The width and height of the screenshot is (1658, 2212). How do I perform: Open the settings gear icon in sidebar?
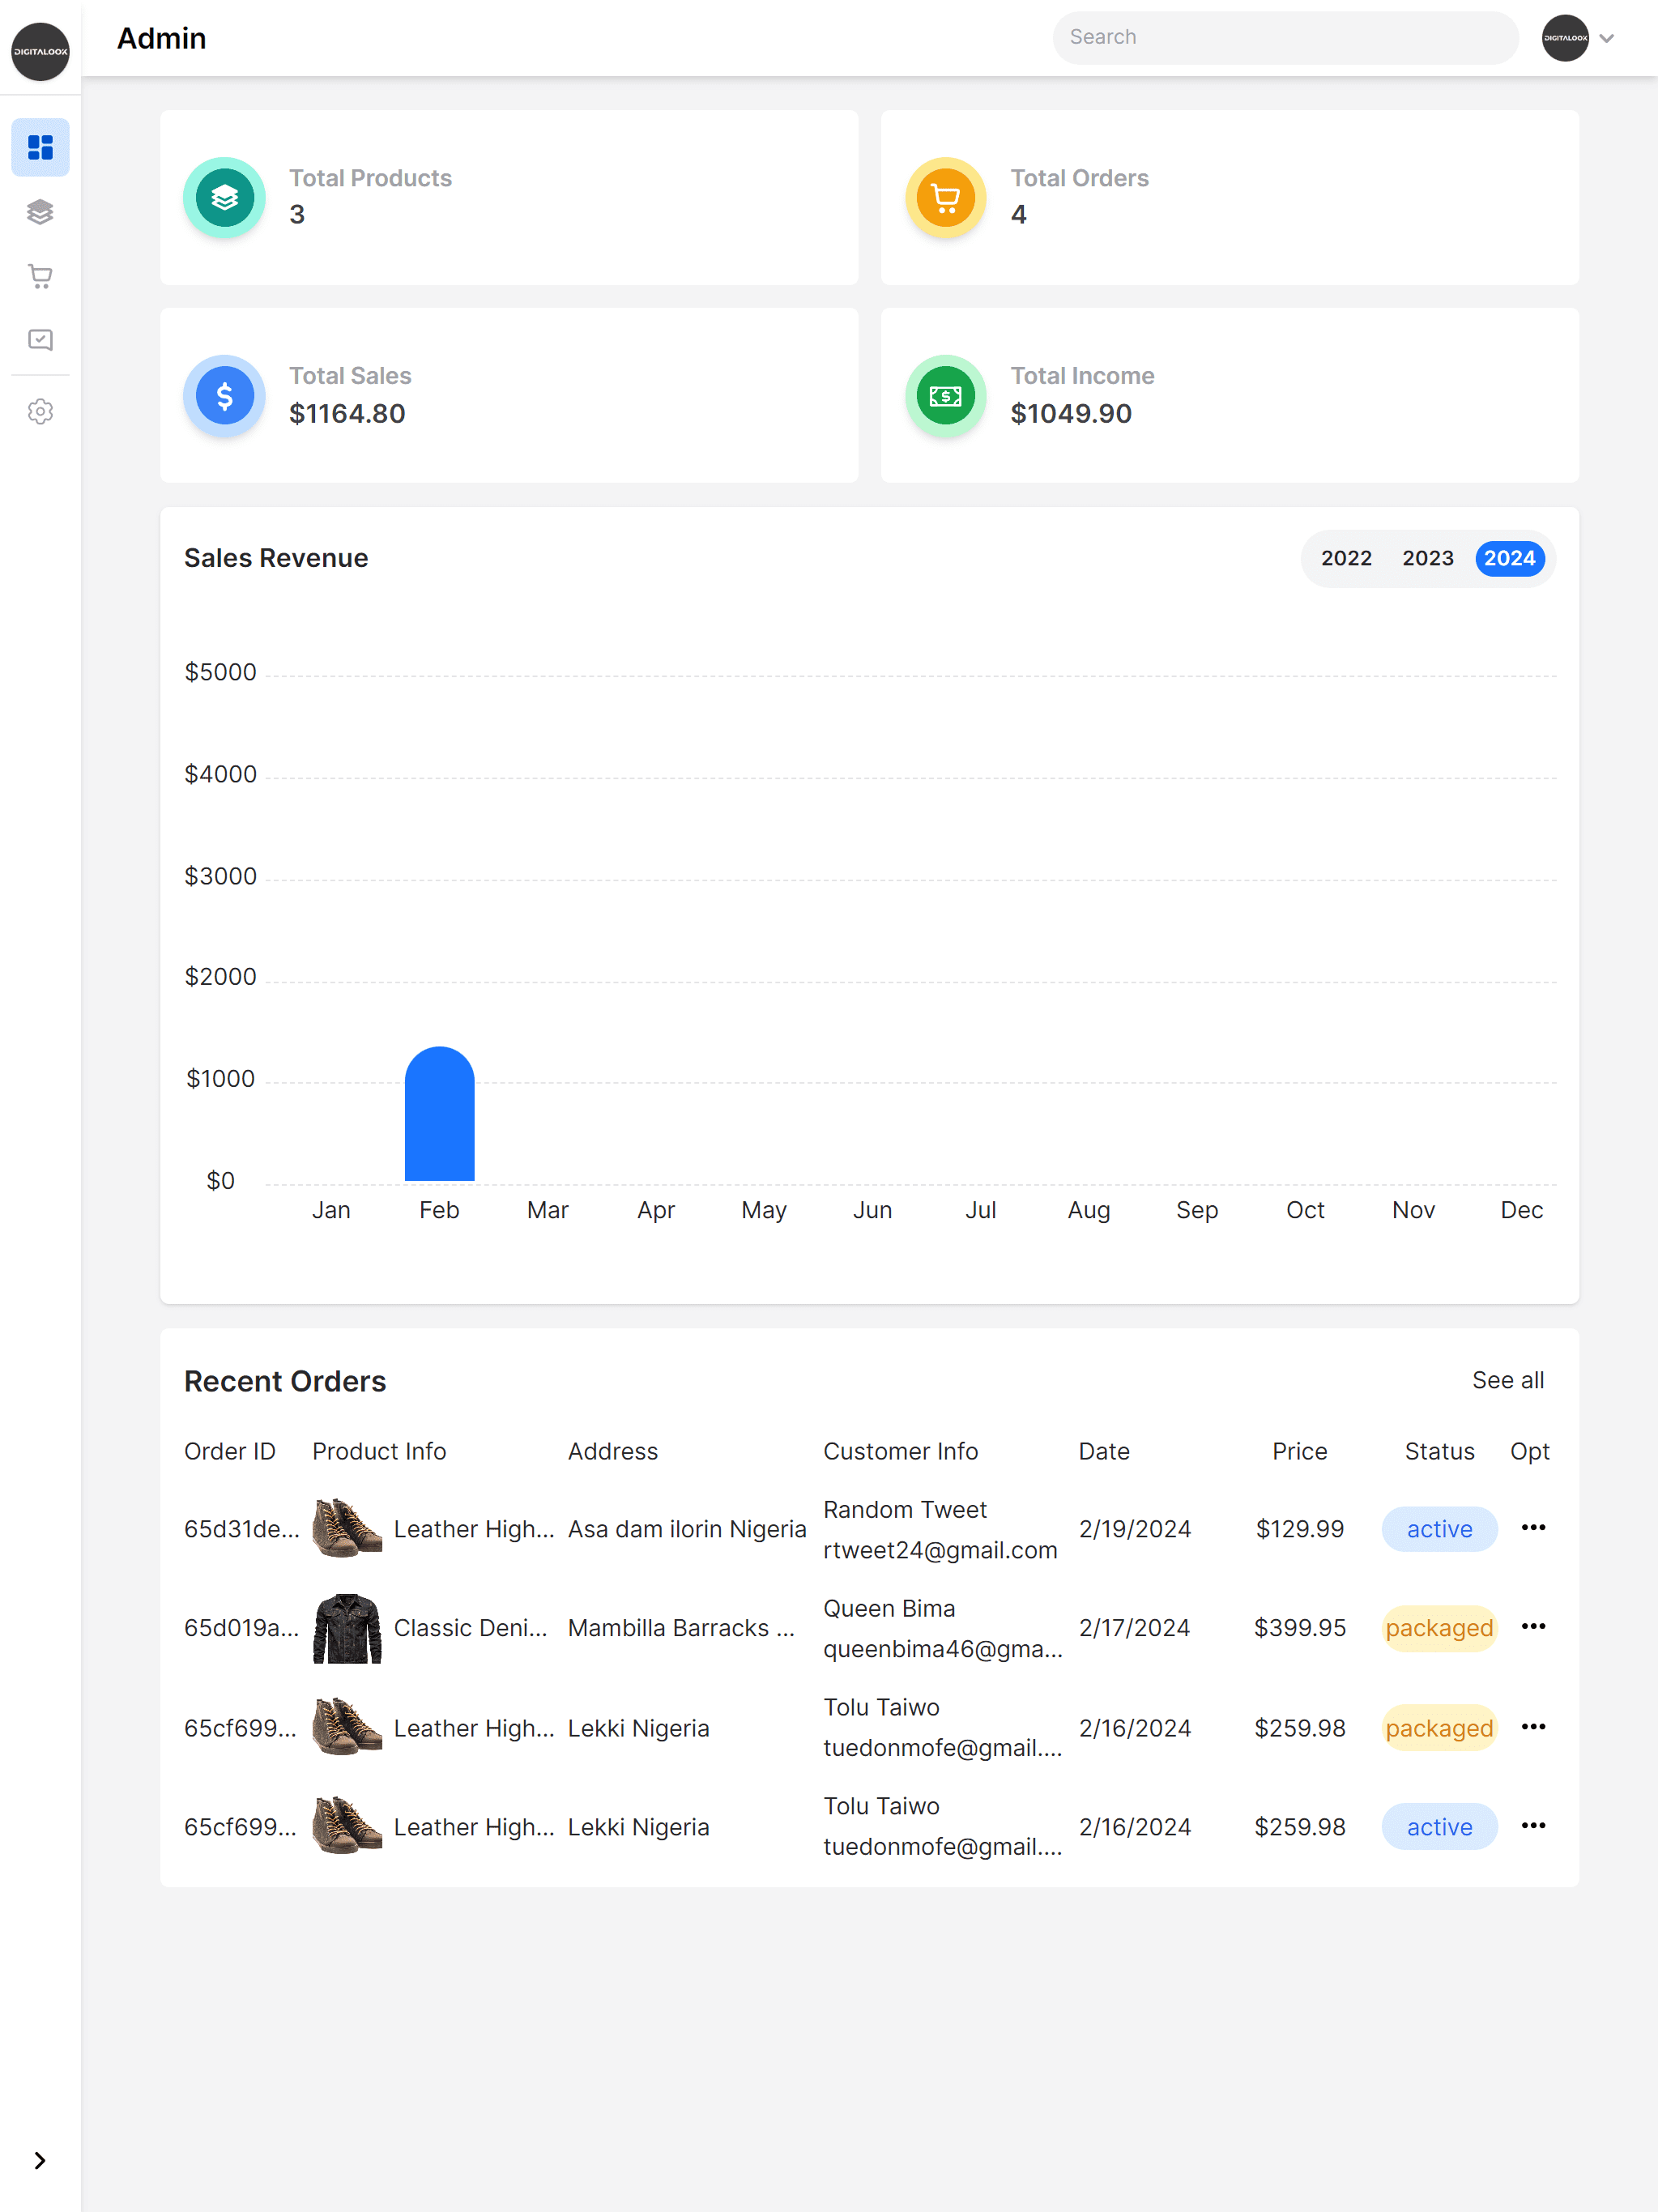tap(40, 412)
